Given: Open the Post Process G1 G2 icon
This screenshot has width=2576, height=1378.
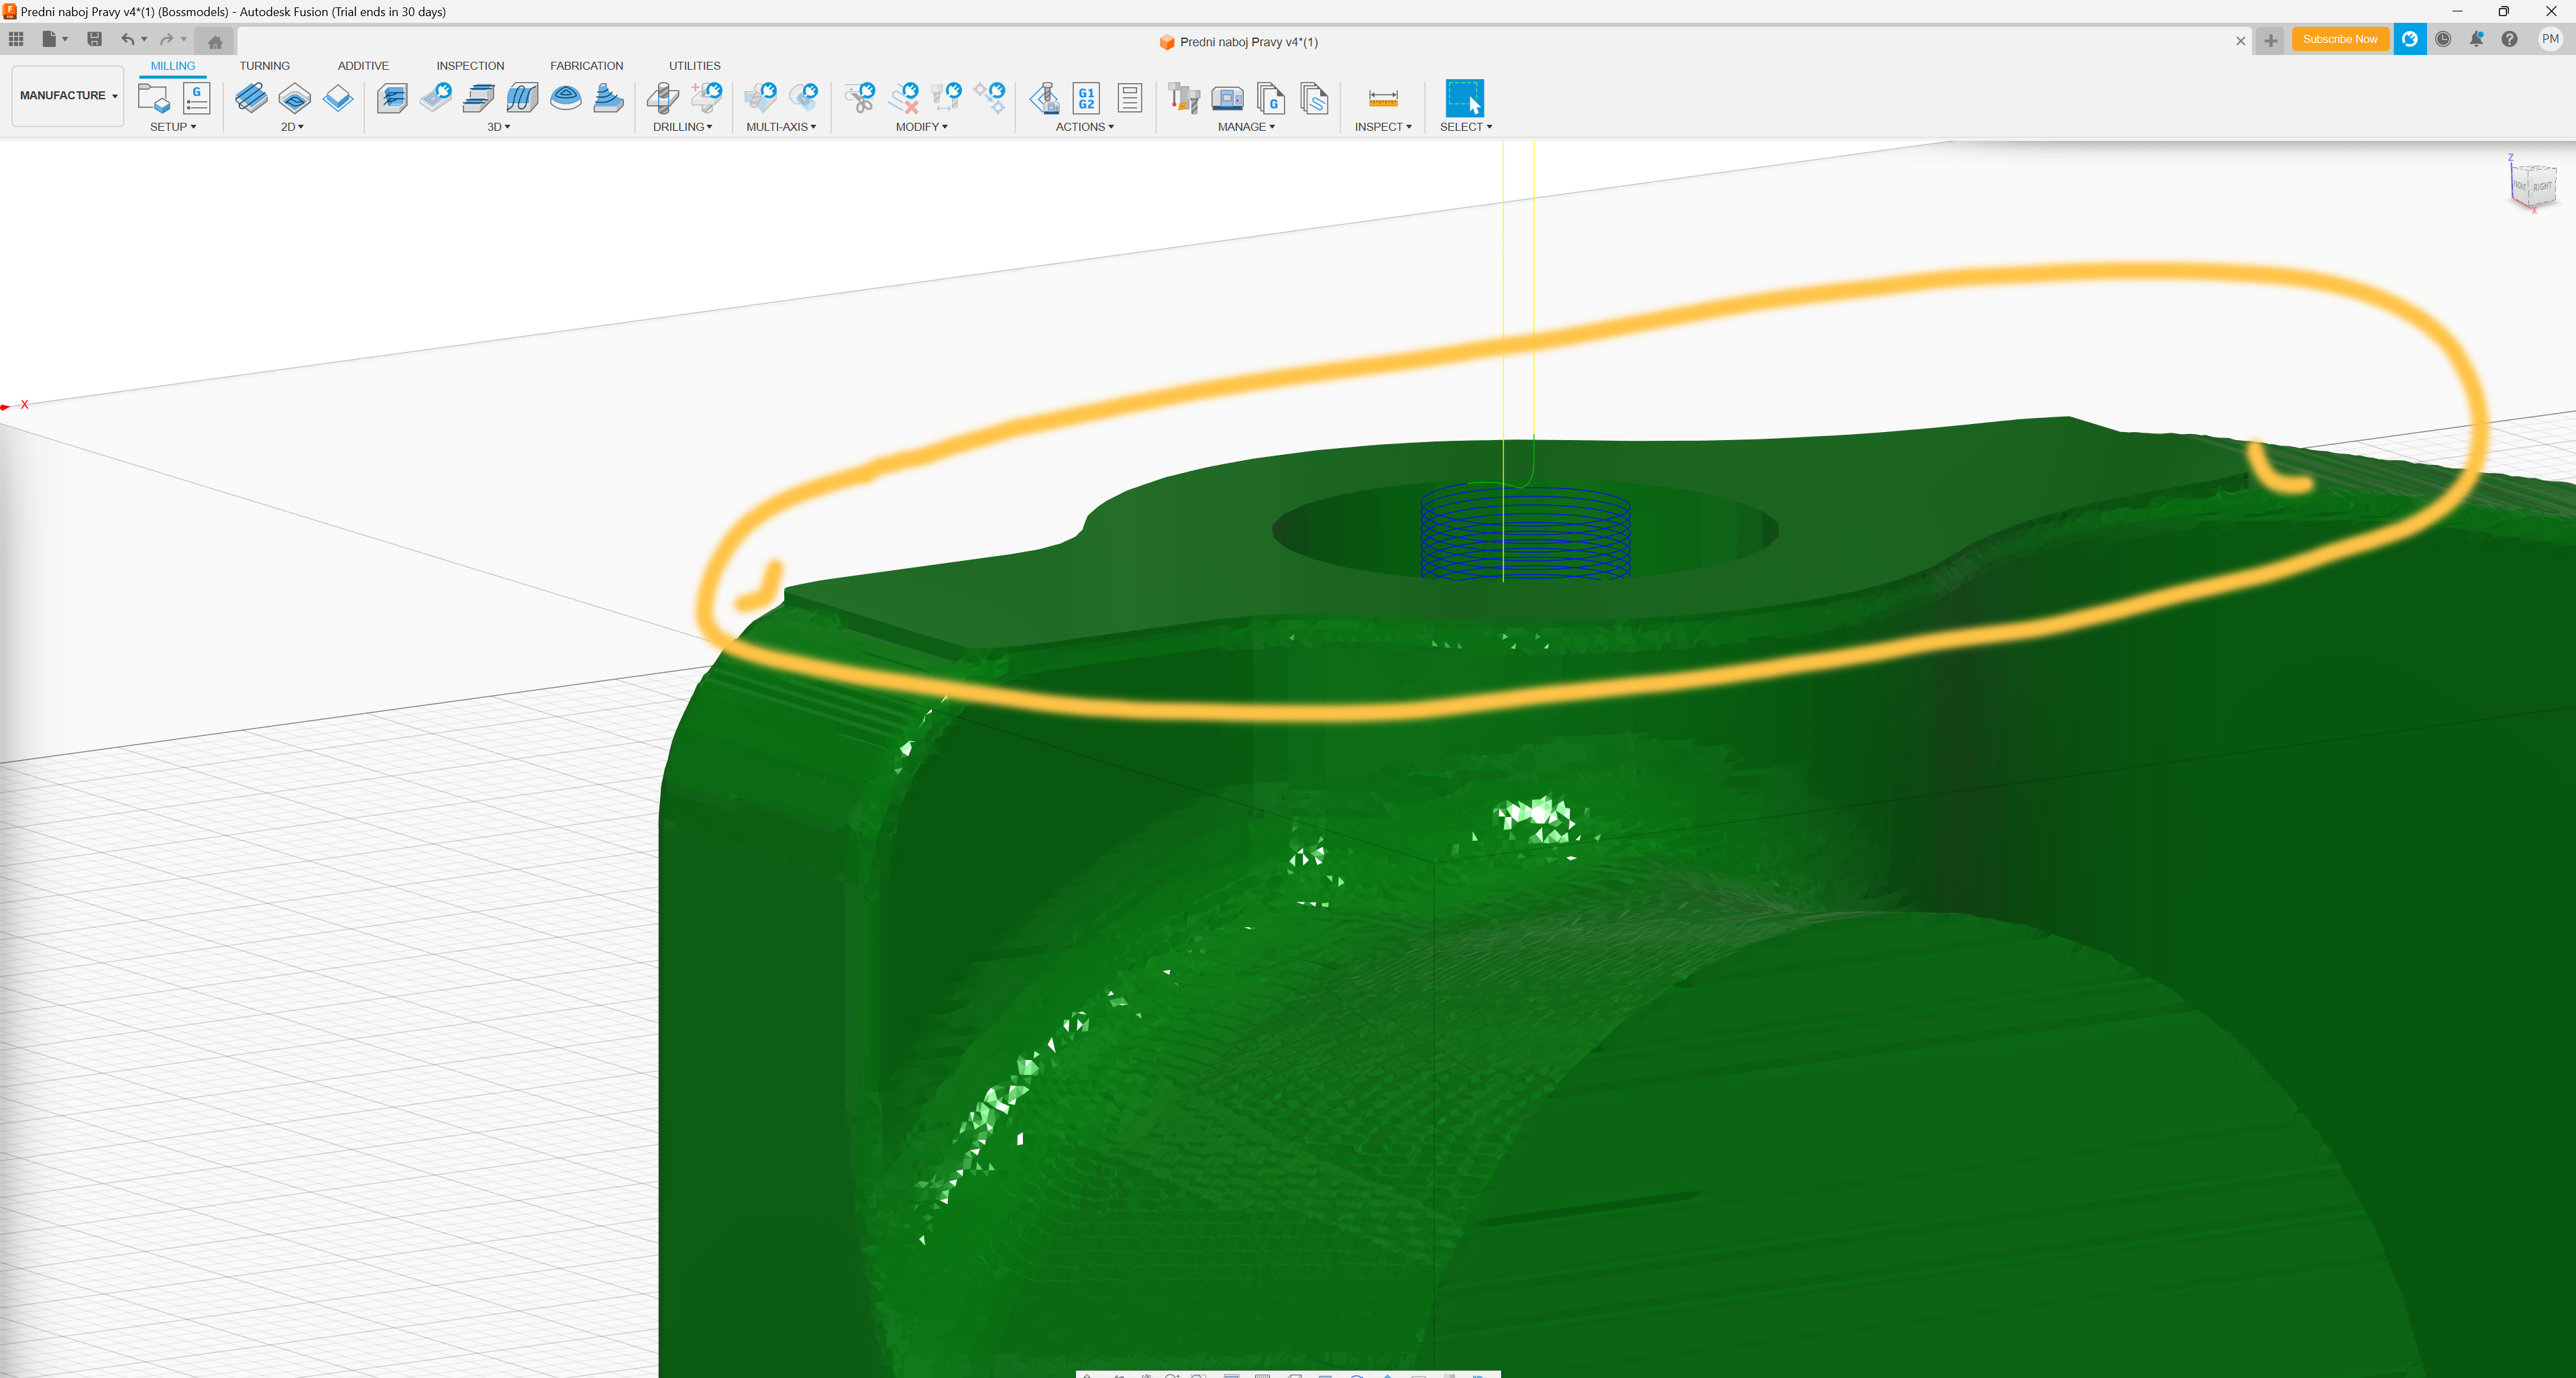Looking at the screenshot, I should coord(1086,98).
